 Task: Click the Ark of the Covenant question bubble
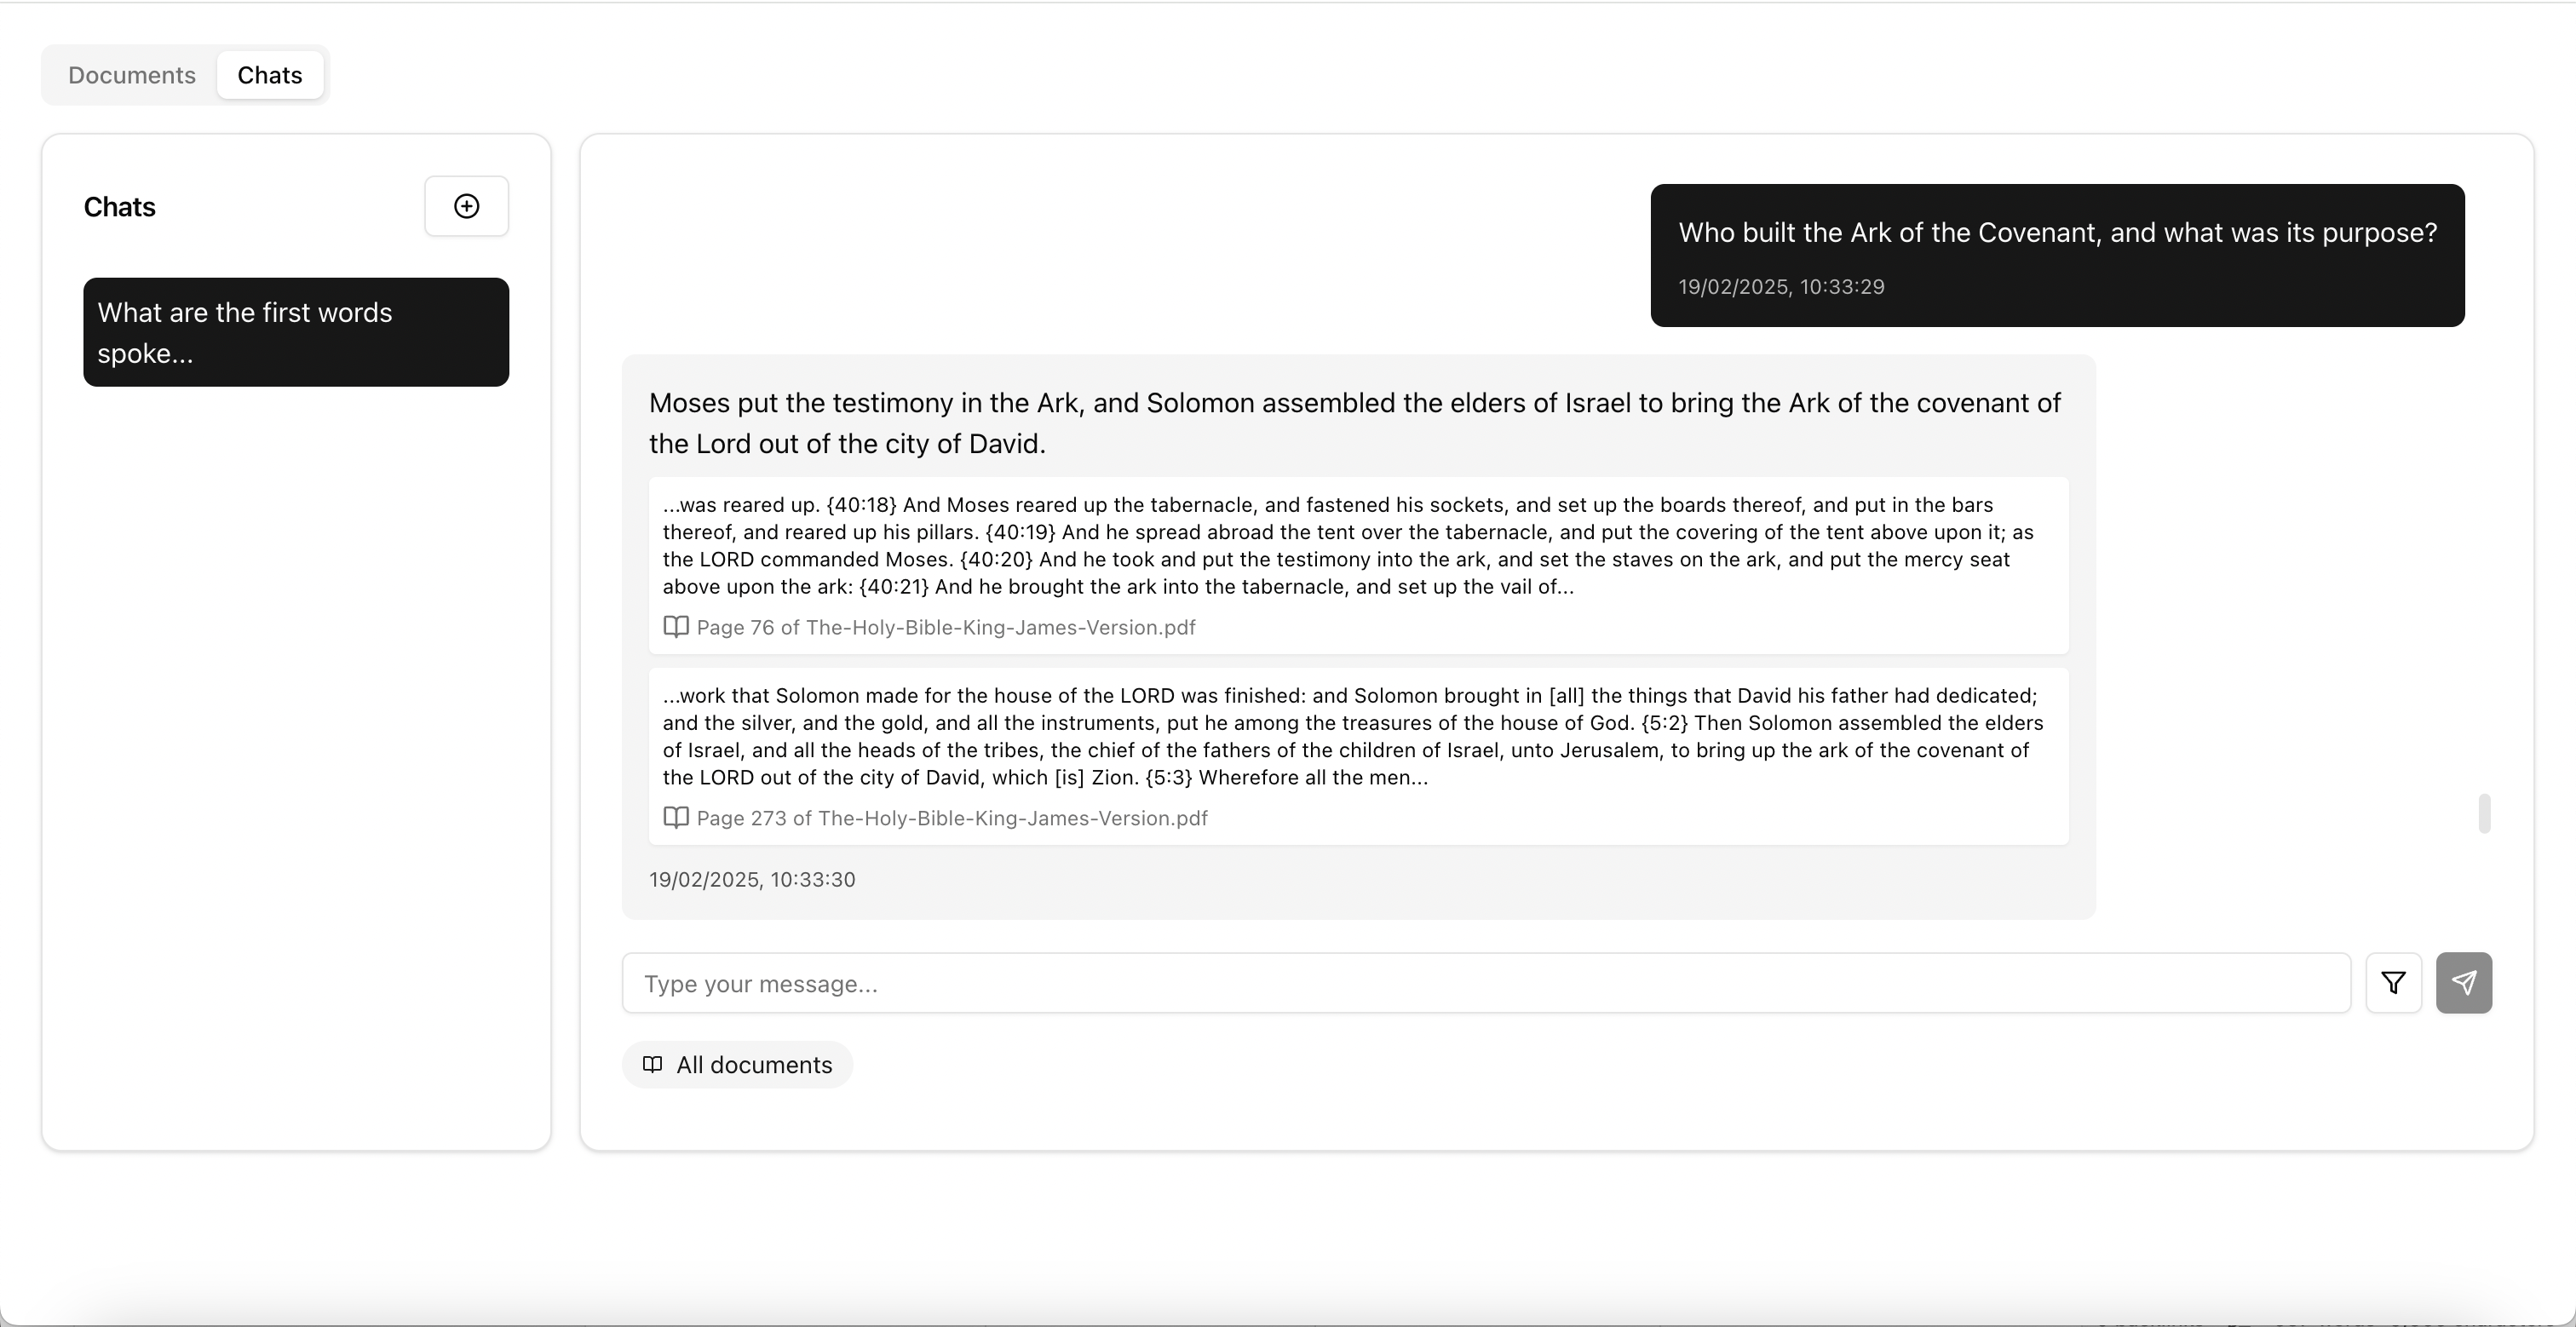coord(2057,233)
